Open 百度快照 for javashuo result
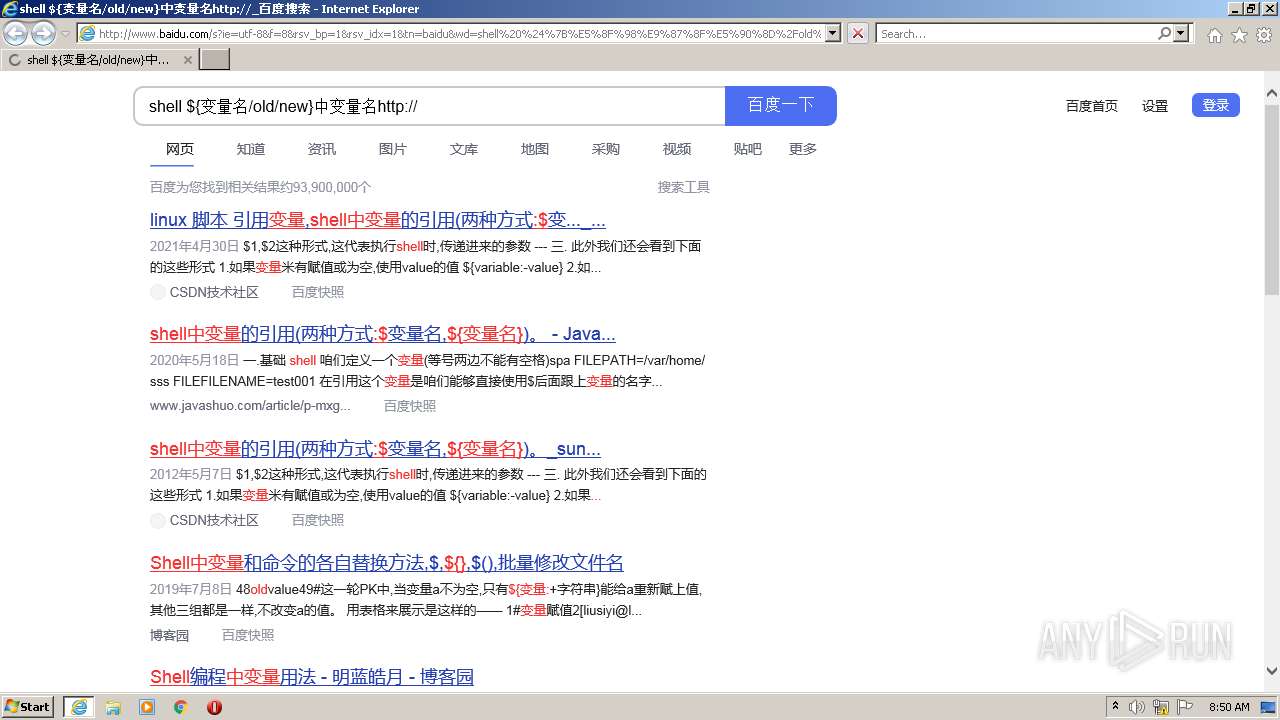 pyautogui.click(x=410, y=406)
